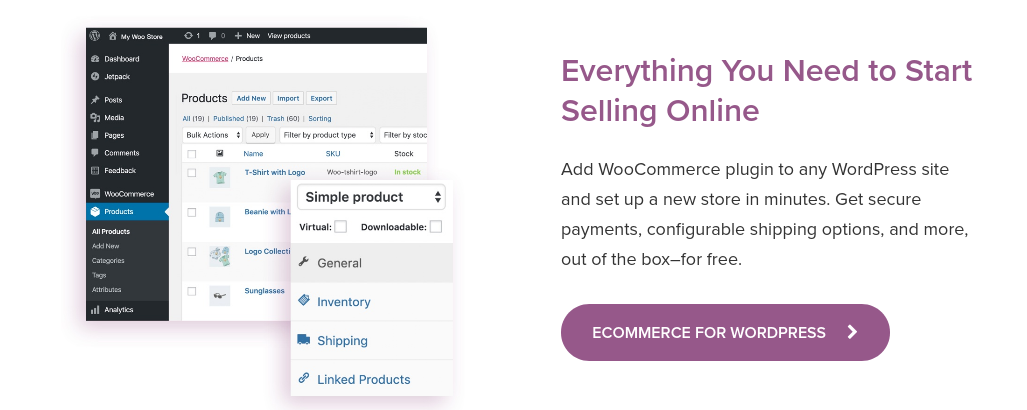
Task: Click the Ecommerce for WordPress button
Action: pos(725,332)
